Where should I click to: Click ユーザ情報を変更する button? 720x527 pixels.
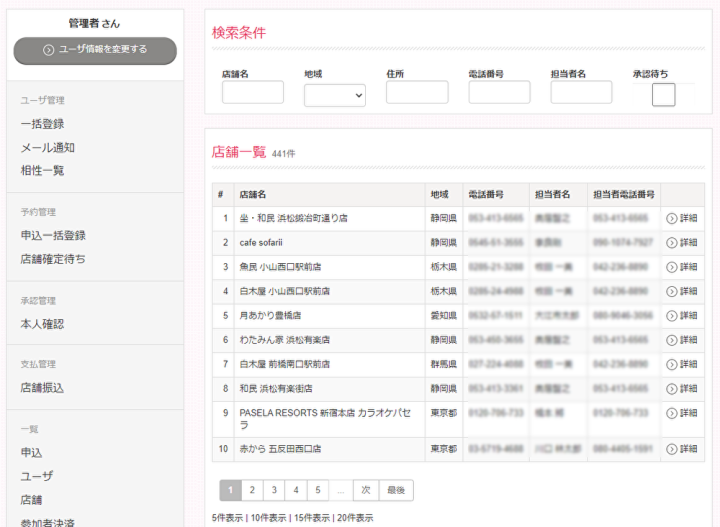95,50
